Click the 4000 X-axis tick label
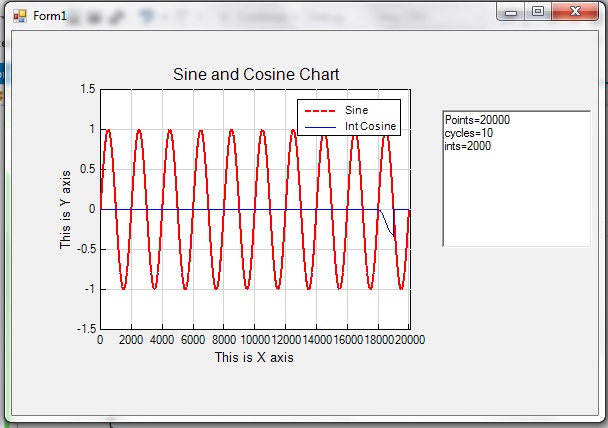This screenshot has height=428, width=608. click(x=162, y=340)
